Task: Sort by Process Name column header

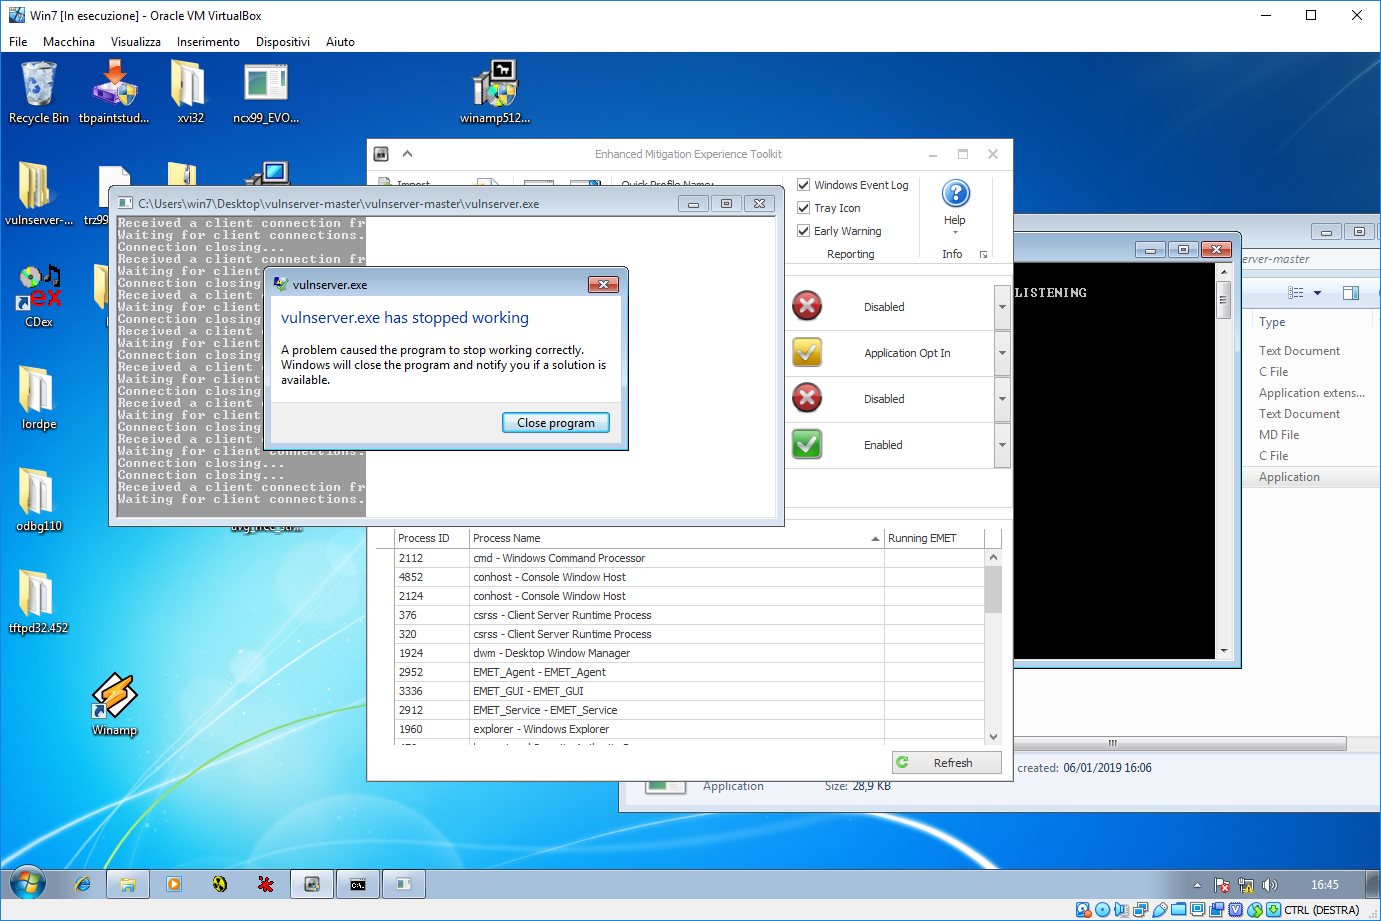Action: 676,538
